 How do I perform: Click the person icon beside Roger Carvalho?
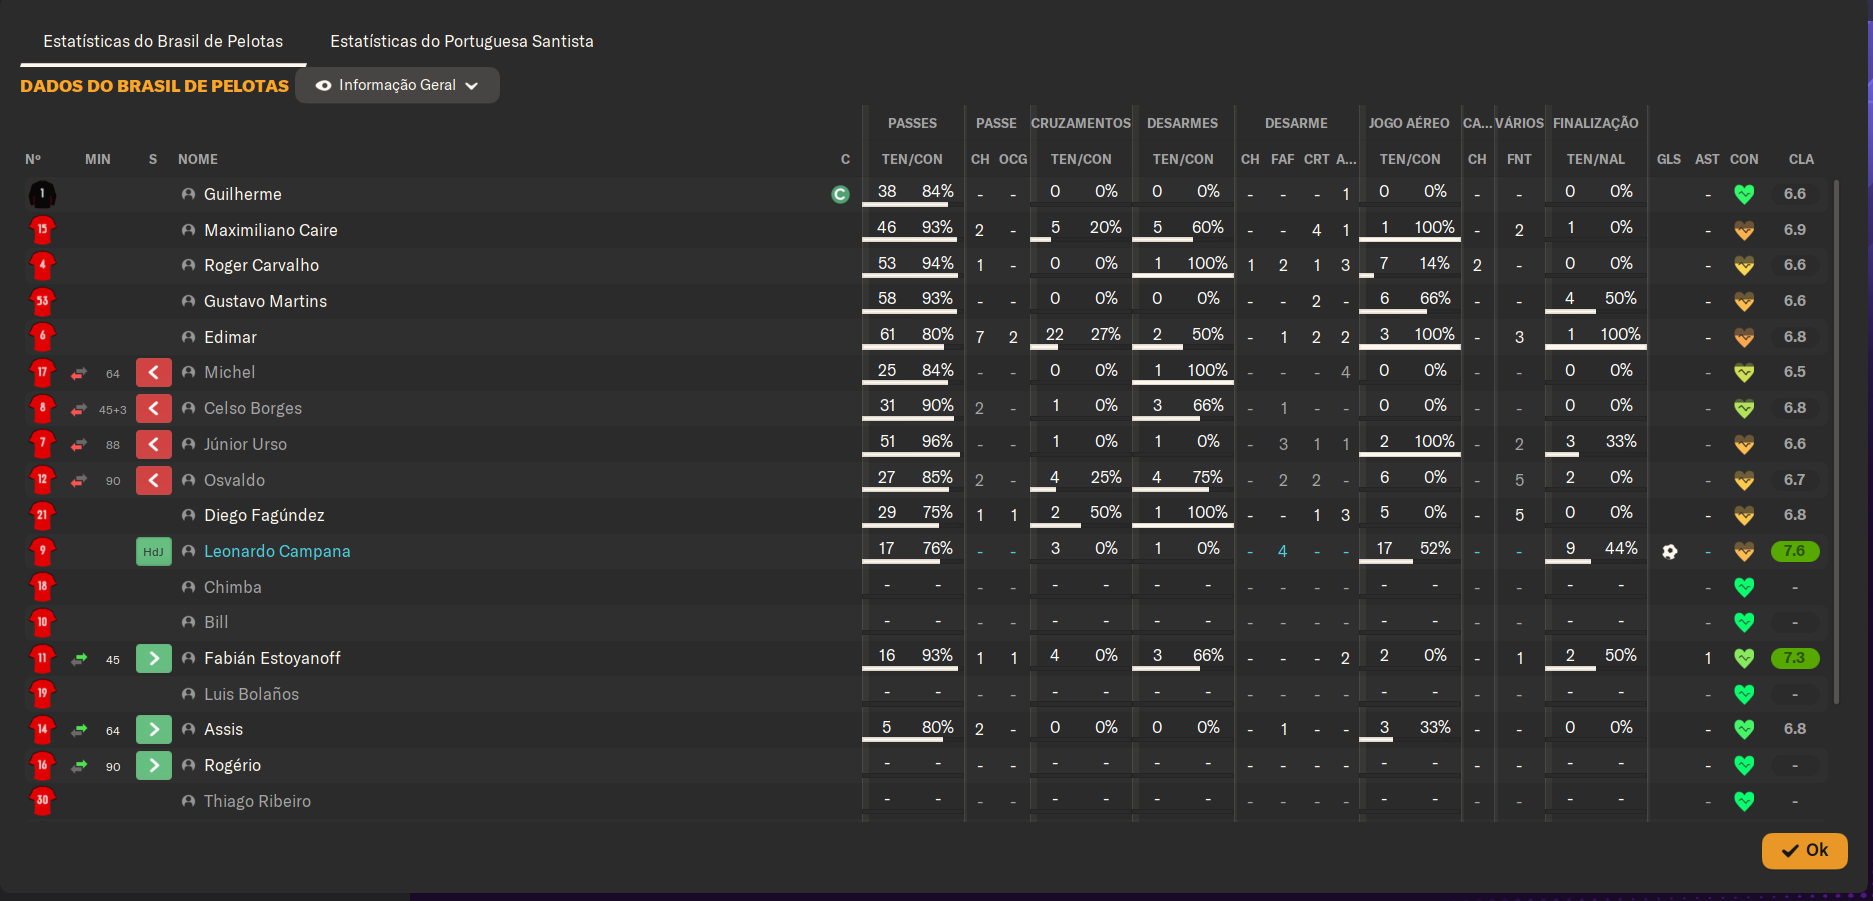pyautogui.click(x=188, y=265)
